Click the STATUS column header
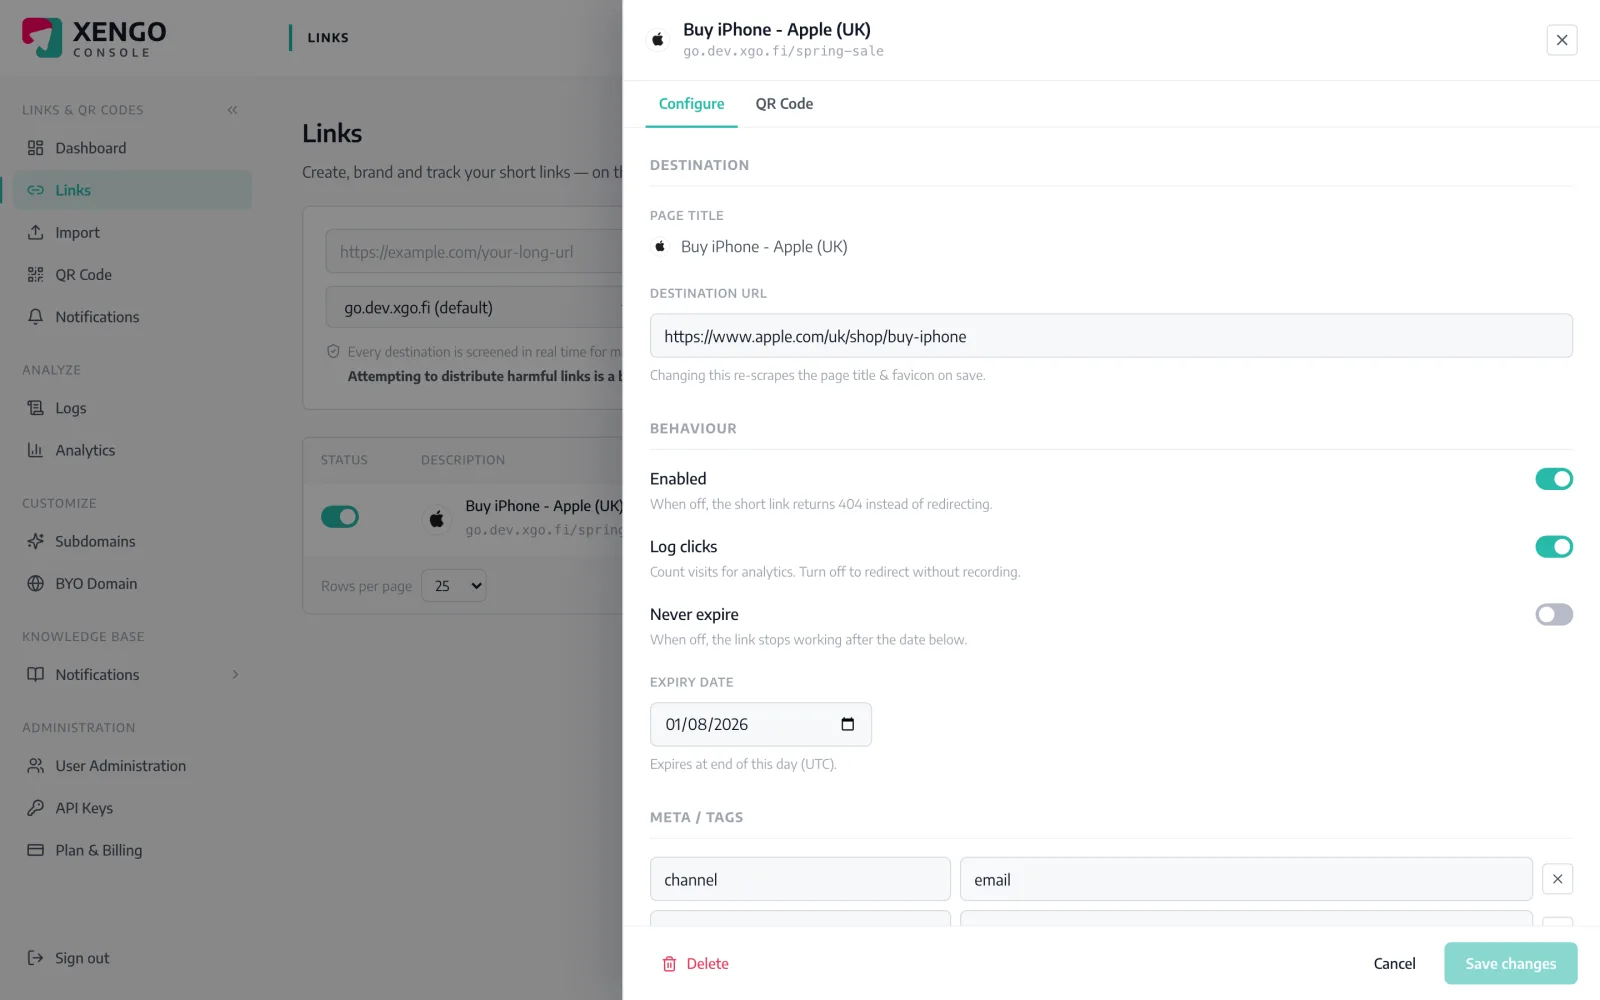Image resolution: width=1600 pixels, height=1000 pixels. (x=344, y=460)
